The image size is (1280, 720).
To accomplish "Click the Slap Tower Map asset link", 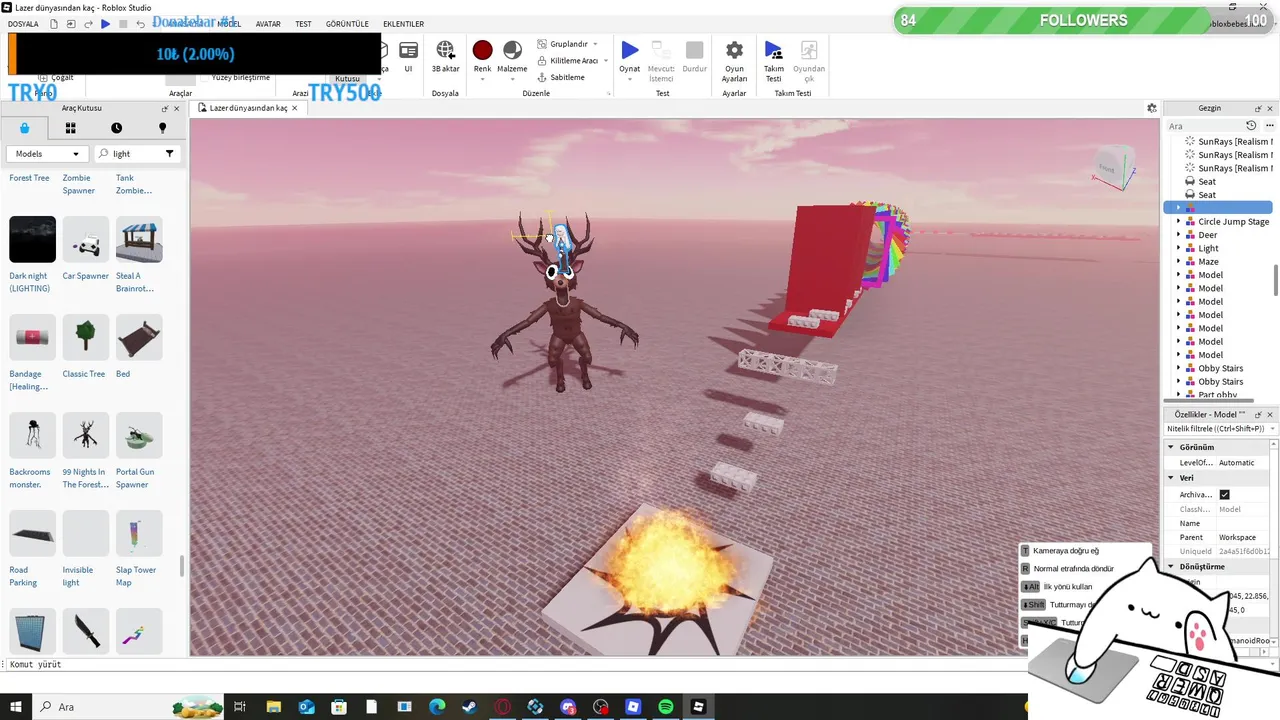I will pos(136,576).
